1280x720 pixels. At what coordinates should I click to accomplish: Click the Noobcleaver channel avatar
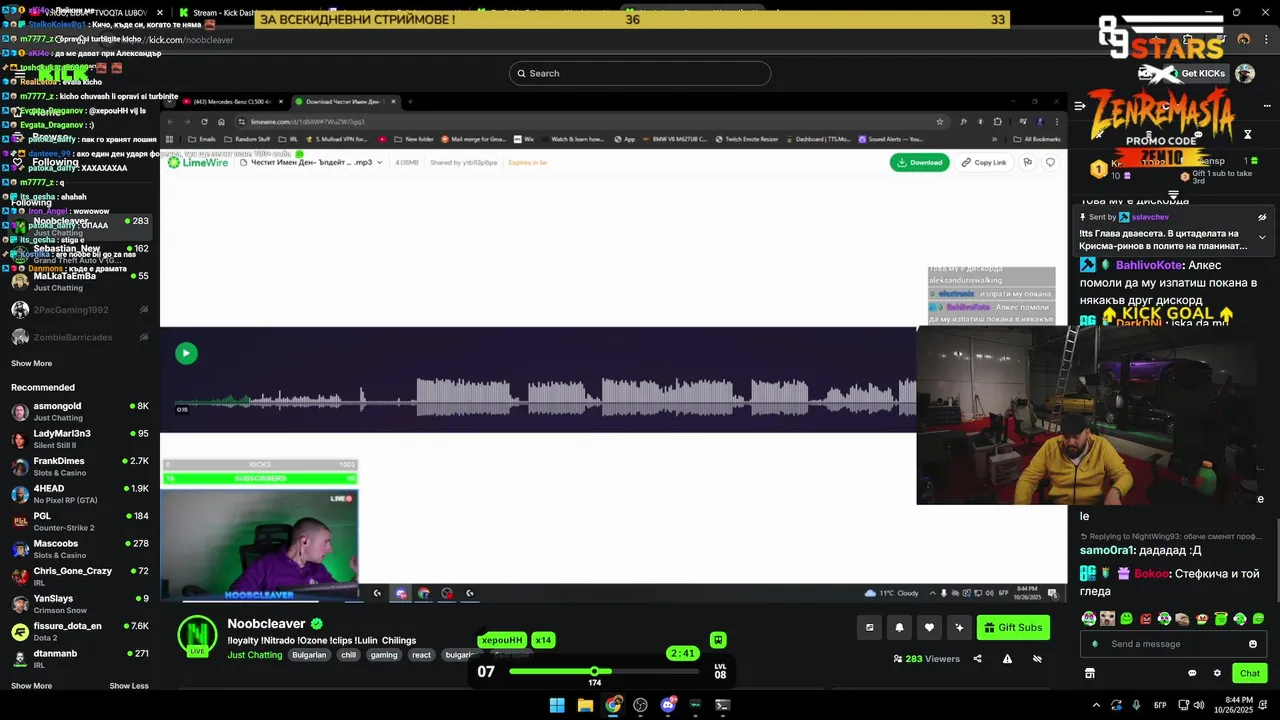pyautogui.click(x=197, y=636)
